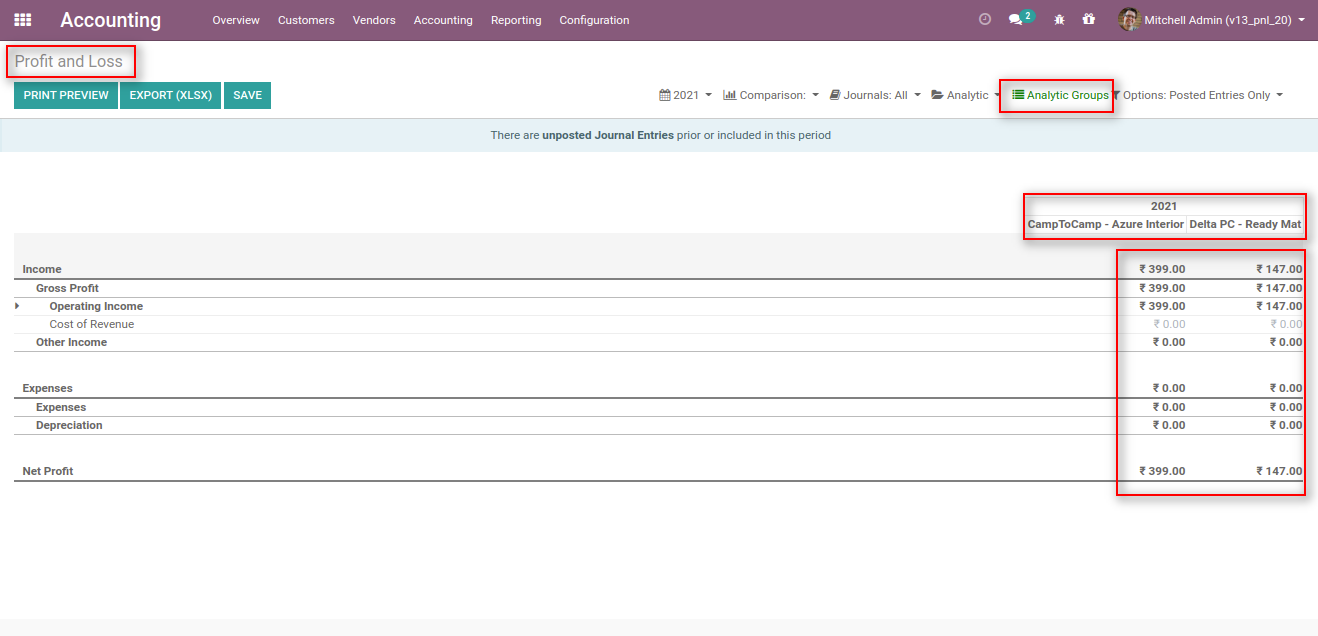Expand the Operating Income row
Screen dimensions: 1318x636
[x=16, y=306]
